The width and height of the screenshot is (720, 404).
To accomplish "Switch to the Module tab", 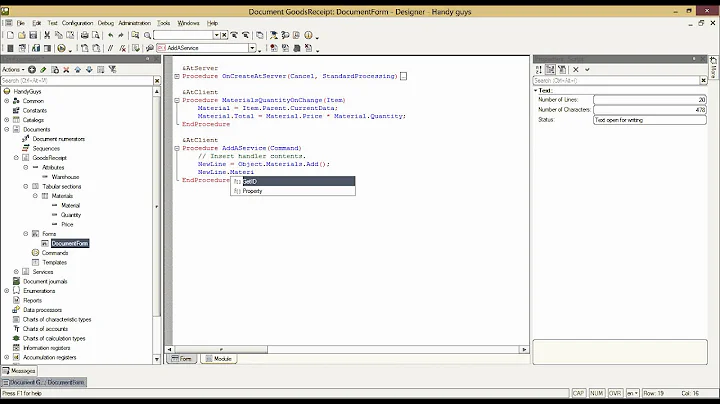I will [x=219, y=359].
